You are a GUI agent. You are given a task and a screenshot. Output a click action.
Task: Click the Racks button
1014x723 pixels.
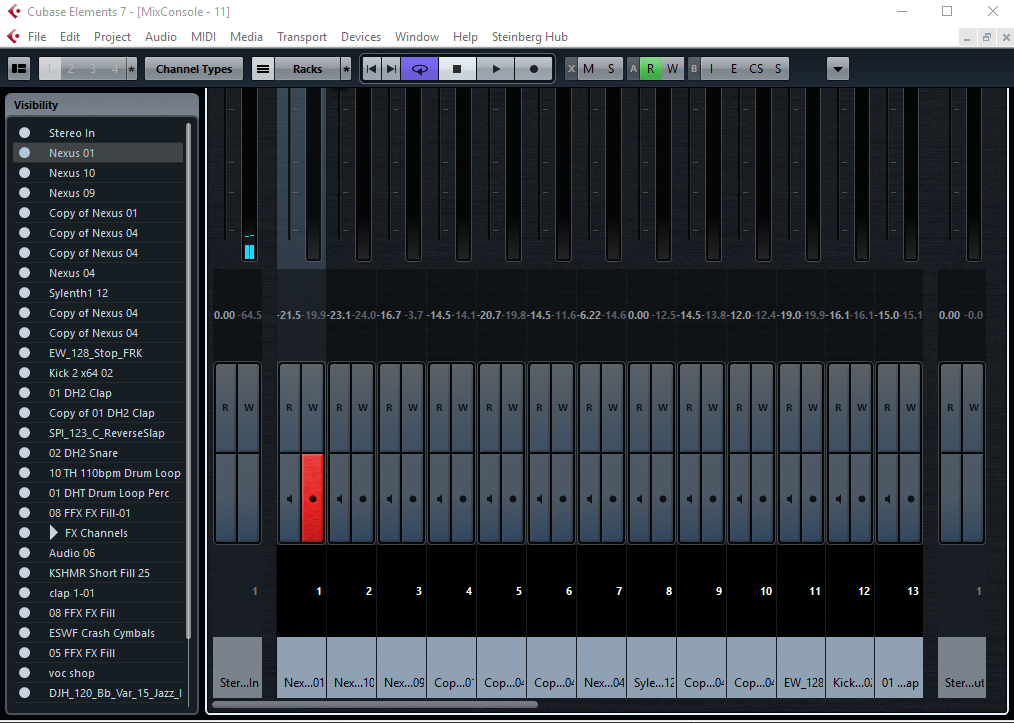click(x=307, y=69)
